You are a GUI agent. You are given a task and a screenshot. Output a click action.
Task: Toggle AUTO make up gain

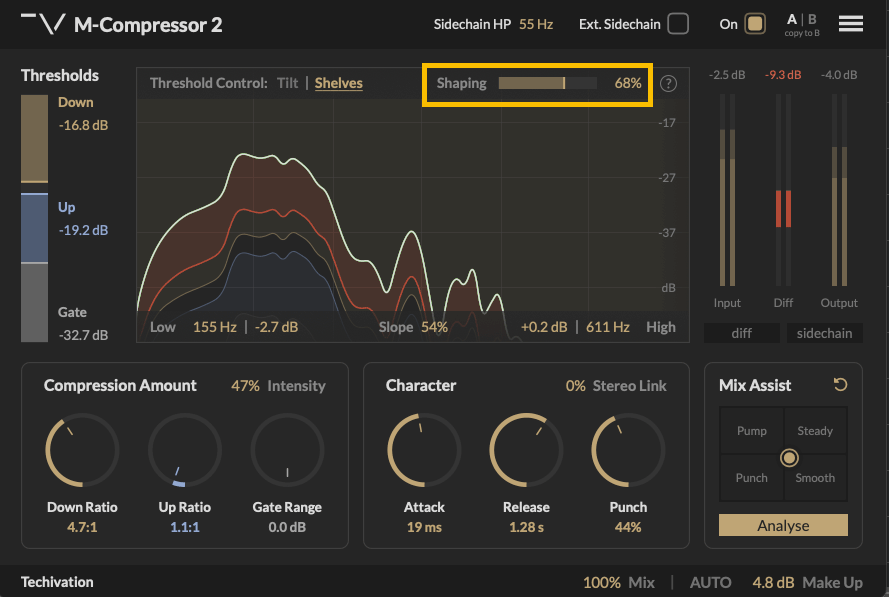coord(710,583)
